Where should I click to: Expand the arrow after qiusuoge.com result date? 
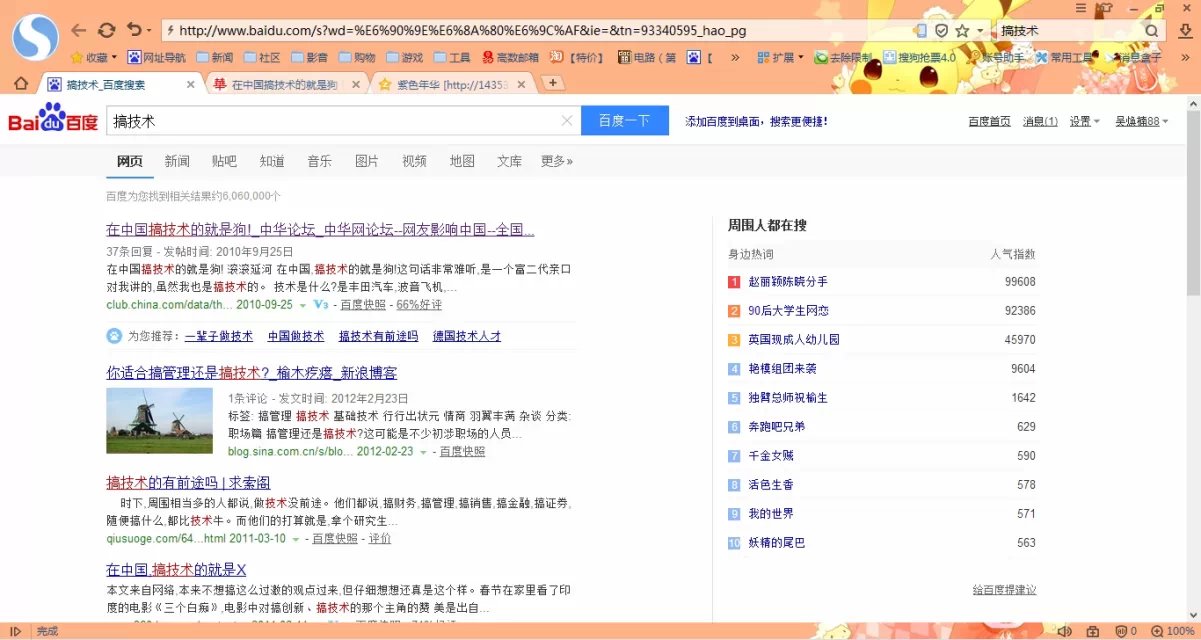[295, 539]
